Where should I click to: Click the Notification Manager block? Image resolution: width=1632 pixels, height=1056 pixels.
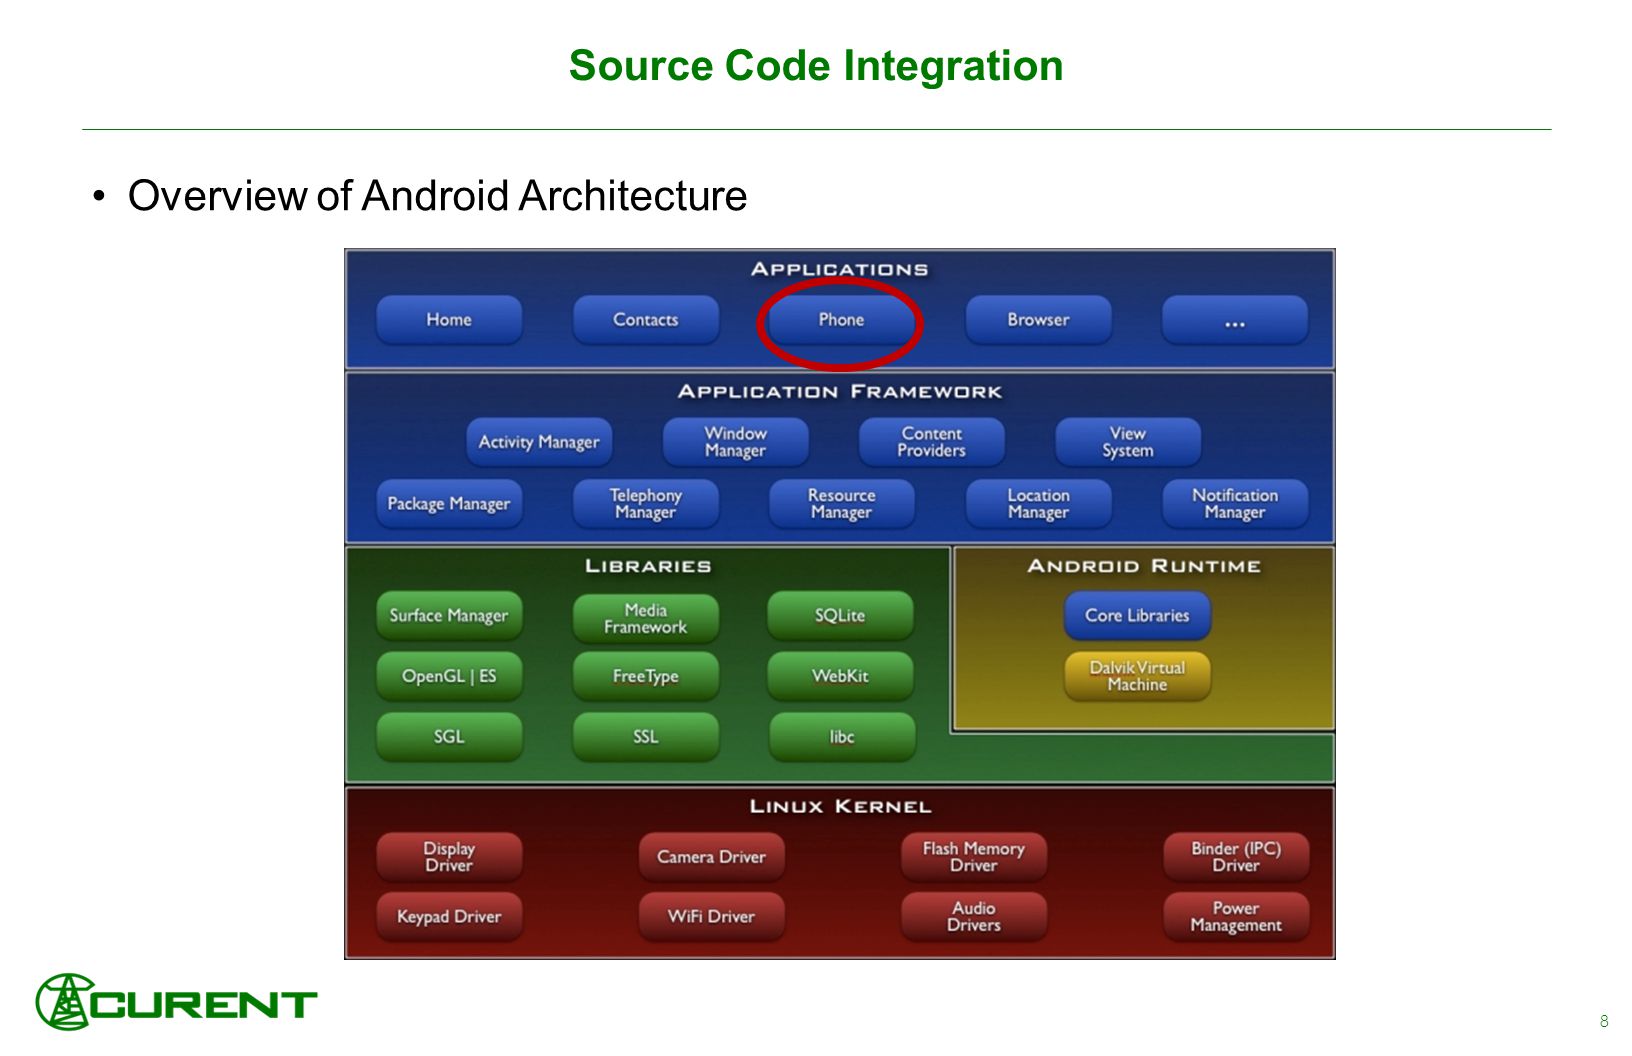[x=1235, y=504]
